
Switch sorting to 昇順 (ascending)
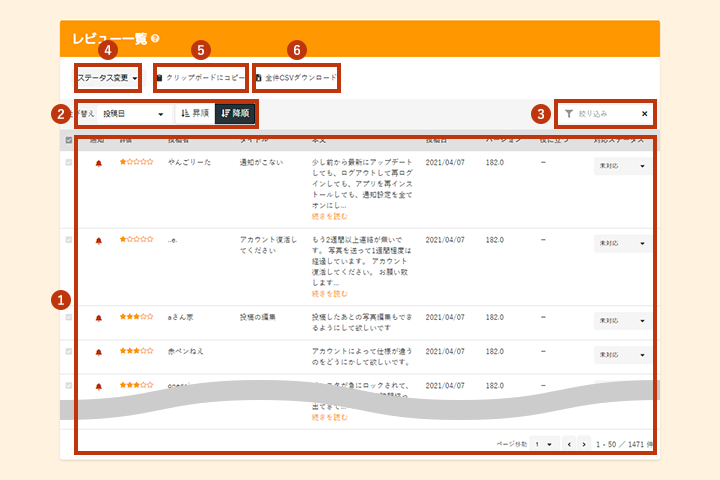pos(195,114)
